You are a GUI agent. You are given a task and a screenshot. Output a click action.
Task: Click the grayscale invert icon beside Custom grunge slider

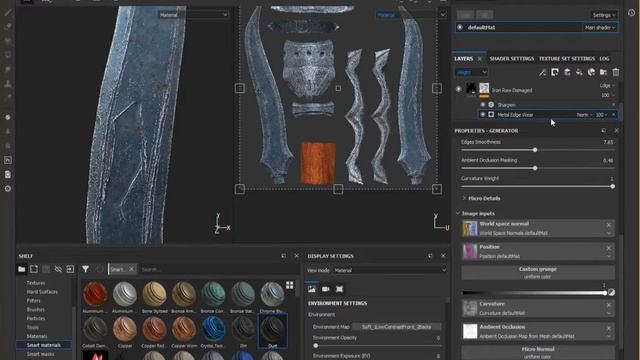click(x=611, y=292)
